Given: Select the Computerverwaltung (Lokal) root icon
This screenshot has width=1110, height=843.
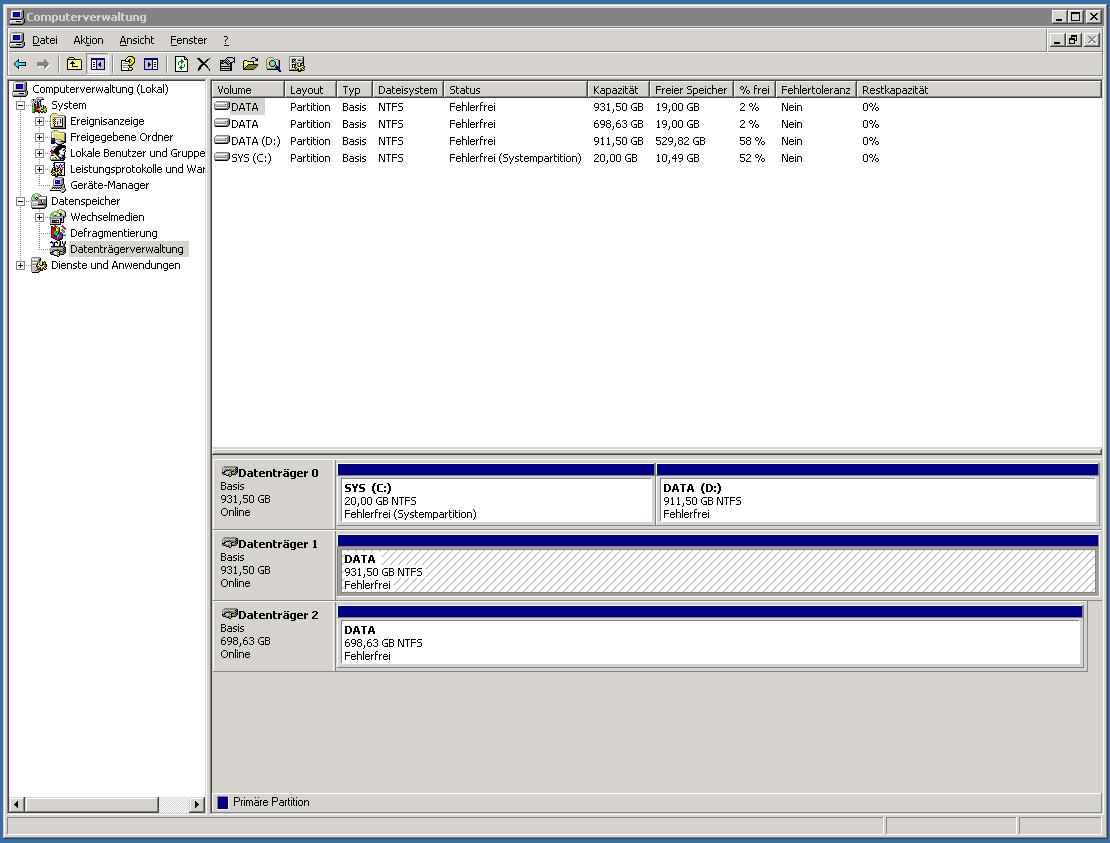Looking at the screenshot, I should click(20, 89).
